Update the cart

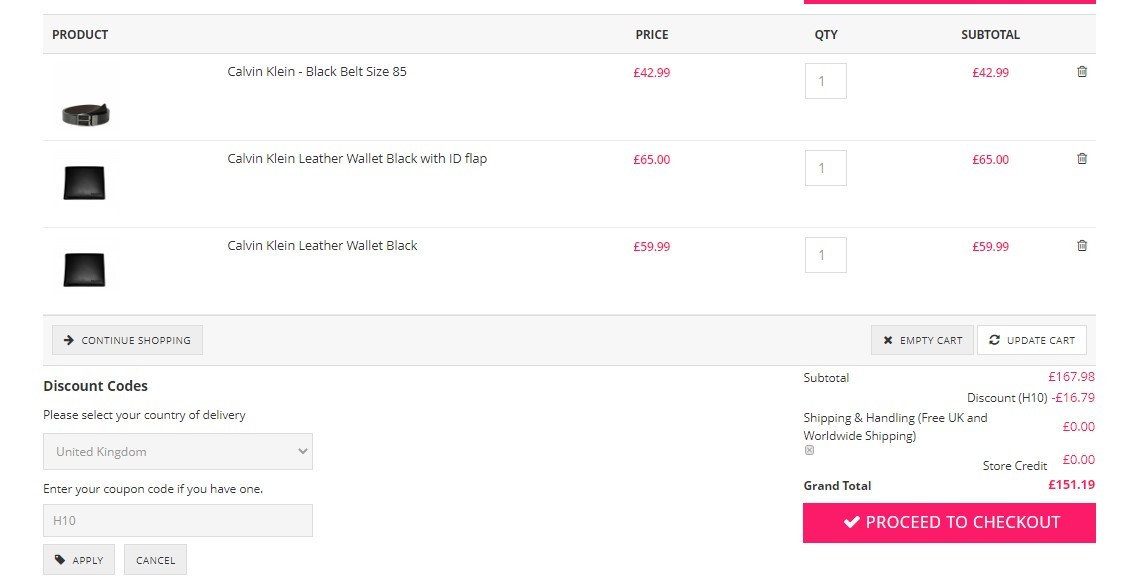(1032, 340)
